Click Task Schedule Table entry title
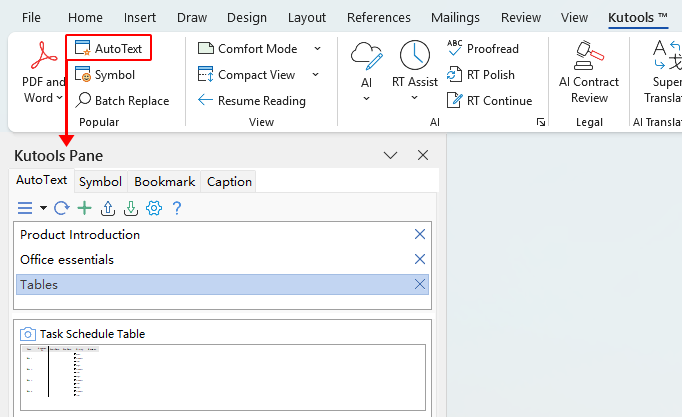 [92, 334]
